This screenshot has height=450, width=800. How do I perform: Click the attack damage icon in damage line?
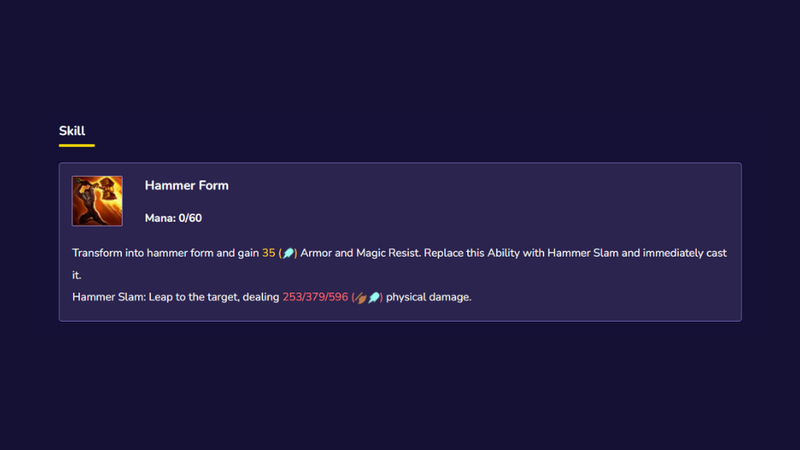[361, 297]
